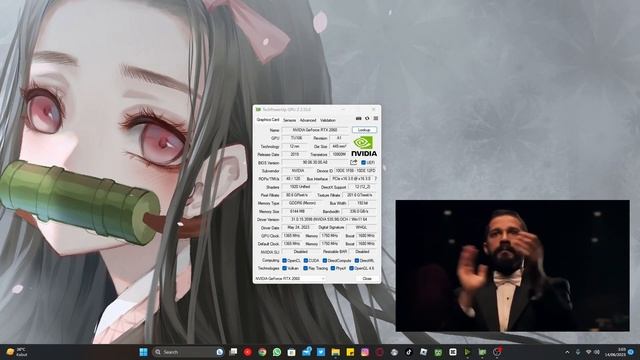Viewport: 640px width, 360px height.
Task: Switch to the Validation tab
Action: click(x=328, y=120)
